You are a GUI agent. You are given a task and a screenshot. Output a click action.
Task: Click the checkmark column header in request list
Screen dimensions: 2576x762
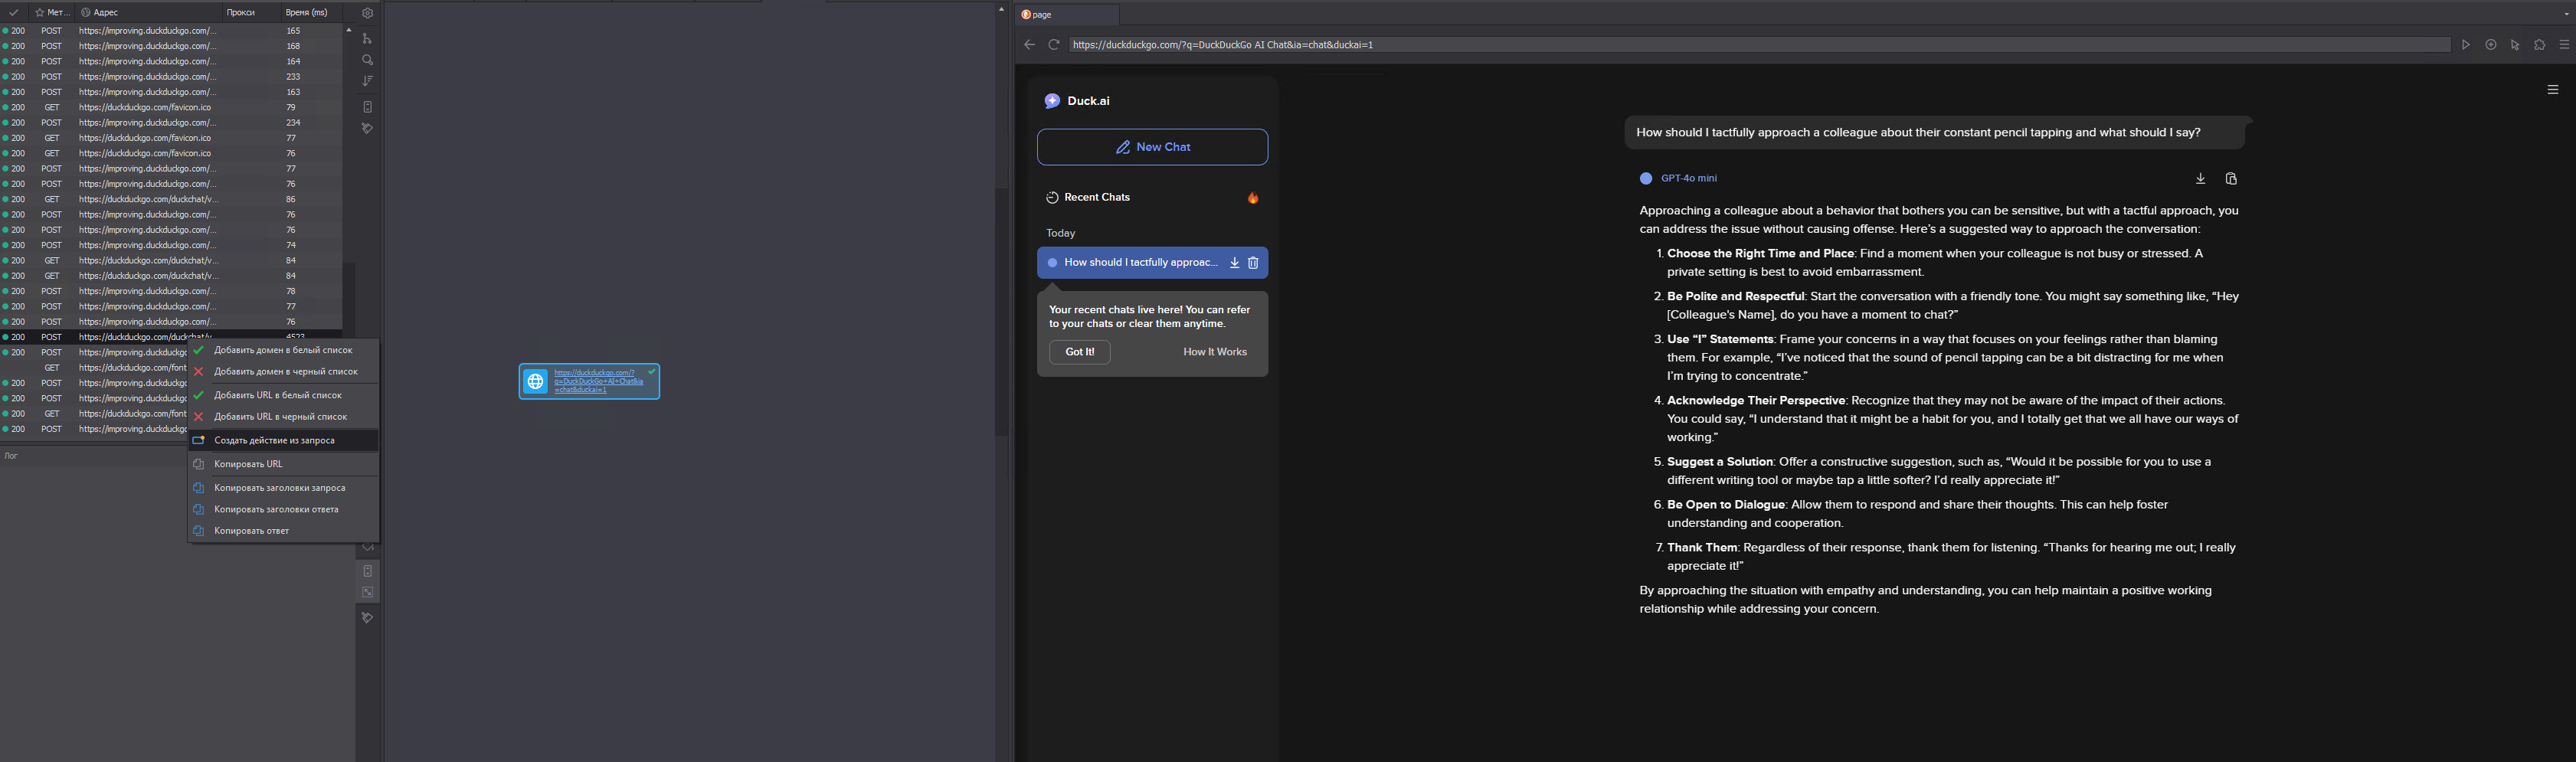14,13
